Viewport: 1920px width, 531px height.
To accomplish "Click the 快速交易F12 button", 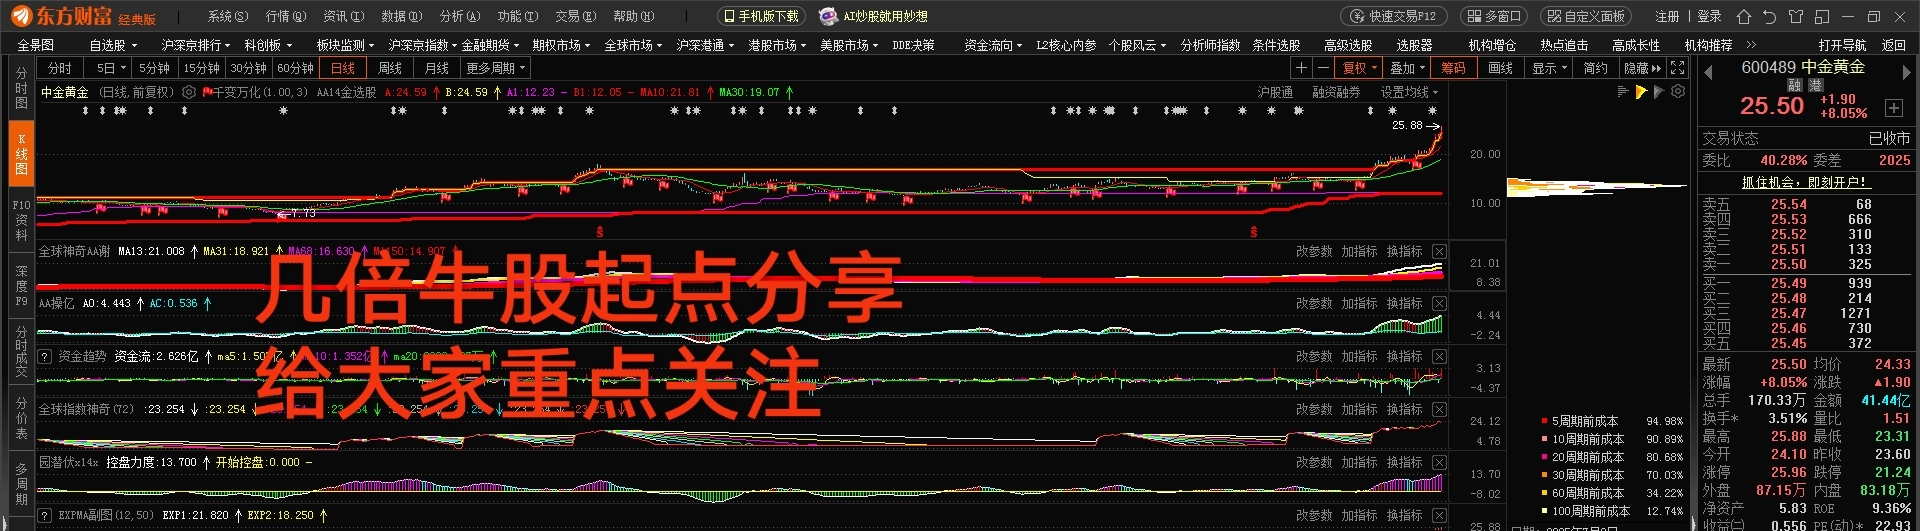I will 1394,16.
